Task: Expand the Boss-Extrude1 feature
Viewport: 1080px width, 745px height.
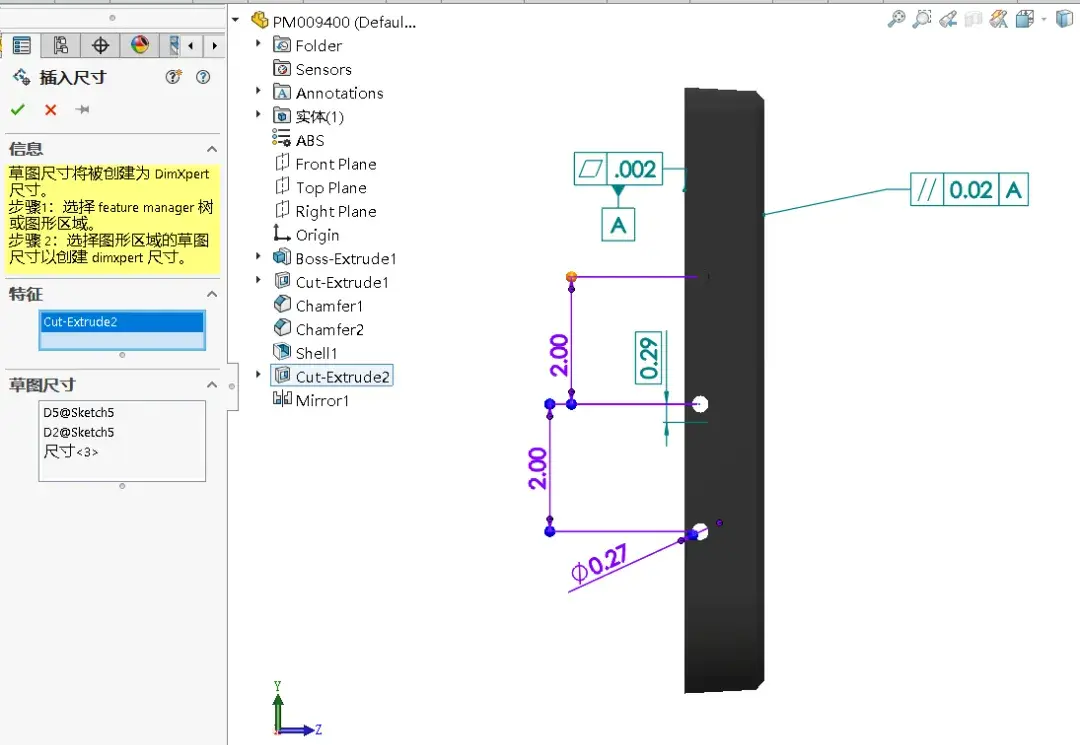Action: point(258,257)
